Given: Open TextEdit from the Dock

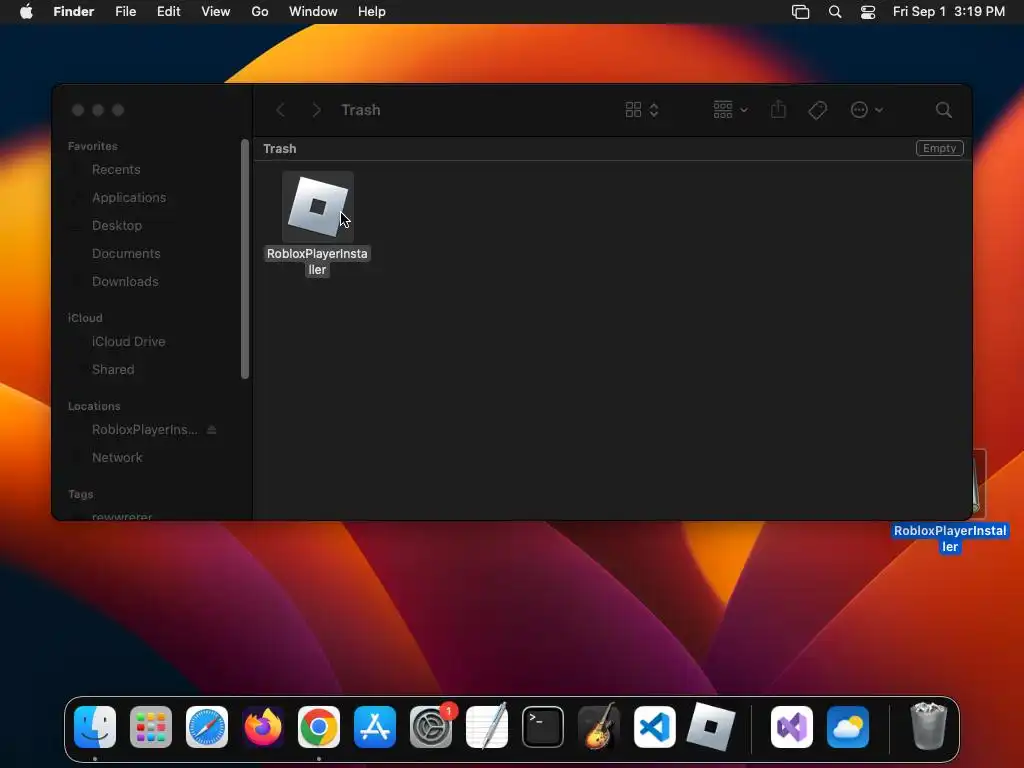Looking at the screenshot, I should coord(487,726).
